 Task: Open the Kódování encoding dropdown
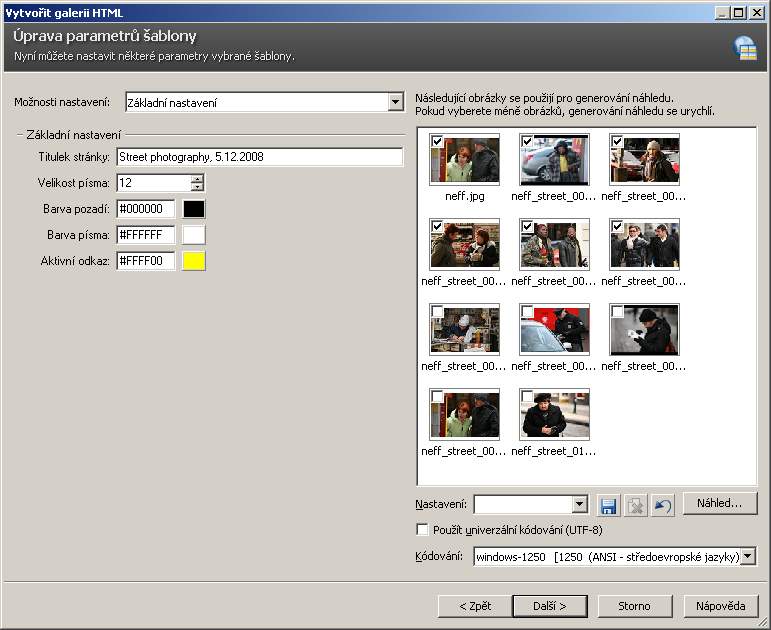(x=748, y=556)
